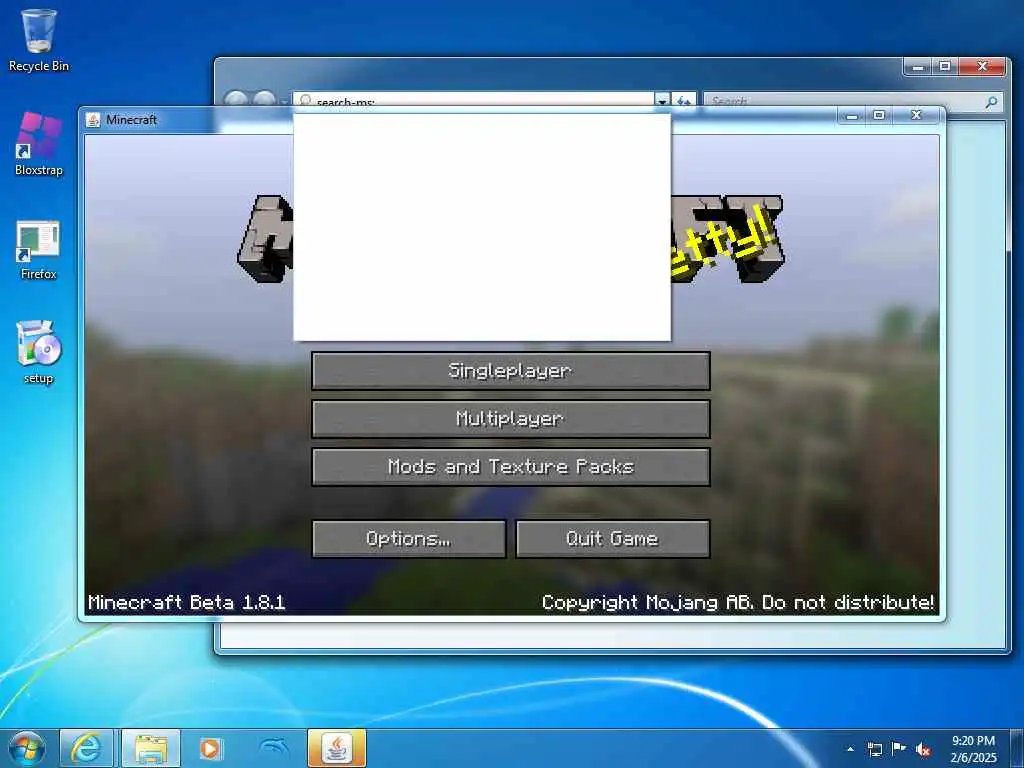Screen dimensions: 1024x768
Task: Launch Windows Media Player from taskbar
Action: pyautogui.click(x=210, y=748)
